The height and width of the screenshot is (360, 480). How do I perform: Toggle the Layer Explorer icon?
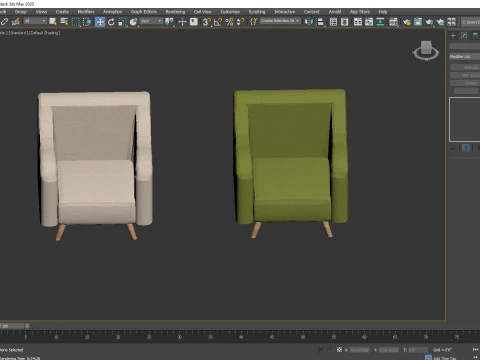tap(345, 22)
